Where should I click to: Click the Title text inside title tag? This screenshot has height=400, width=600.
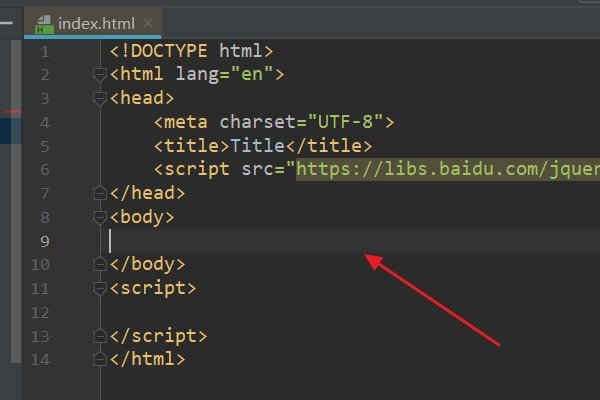pos(258,146)
